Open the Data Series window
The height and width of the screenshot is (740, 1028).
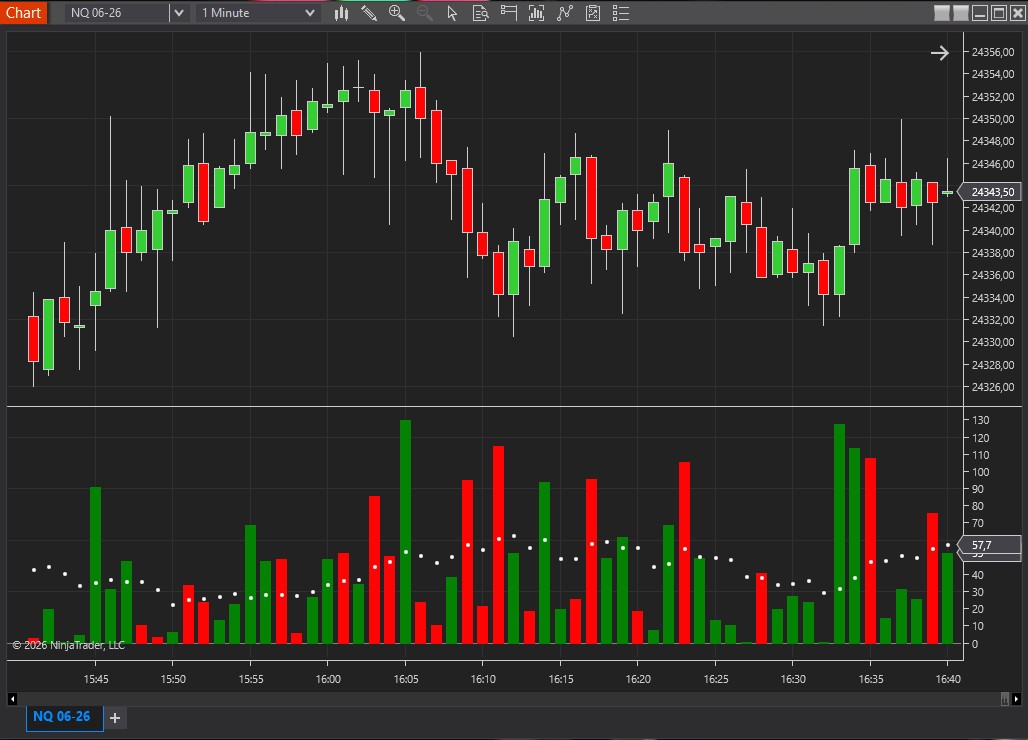click(537, 13)
